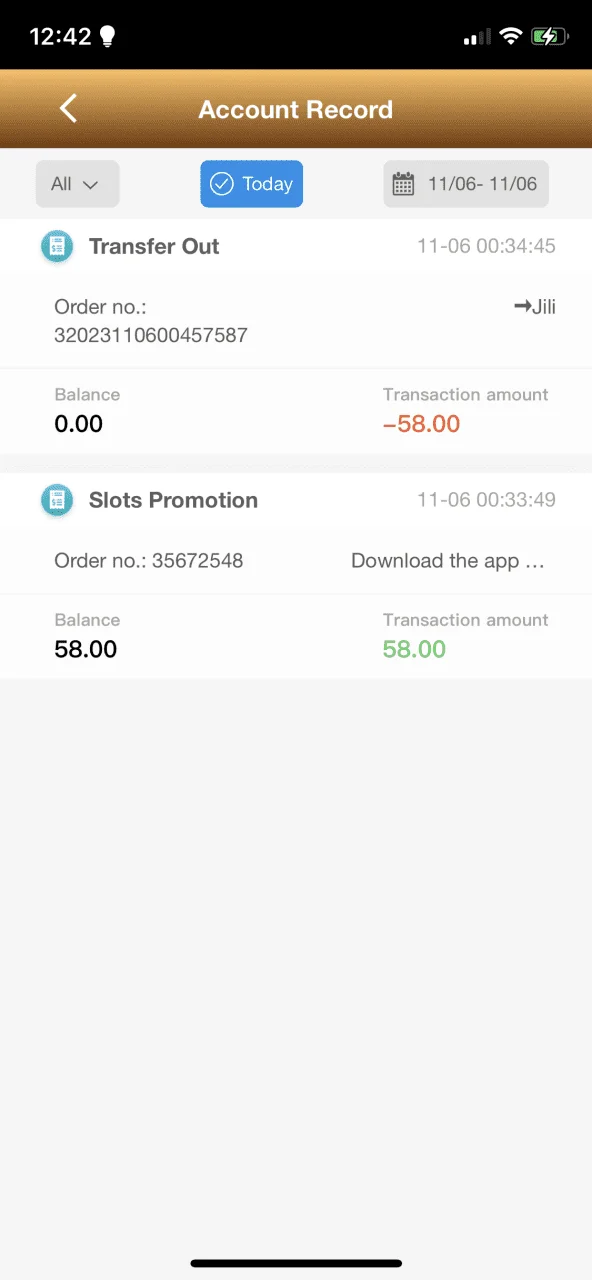Tap the −58.00 transaction amount
This screenshot has height=1280, width=592.
pos(422,424)
